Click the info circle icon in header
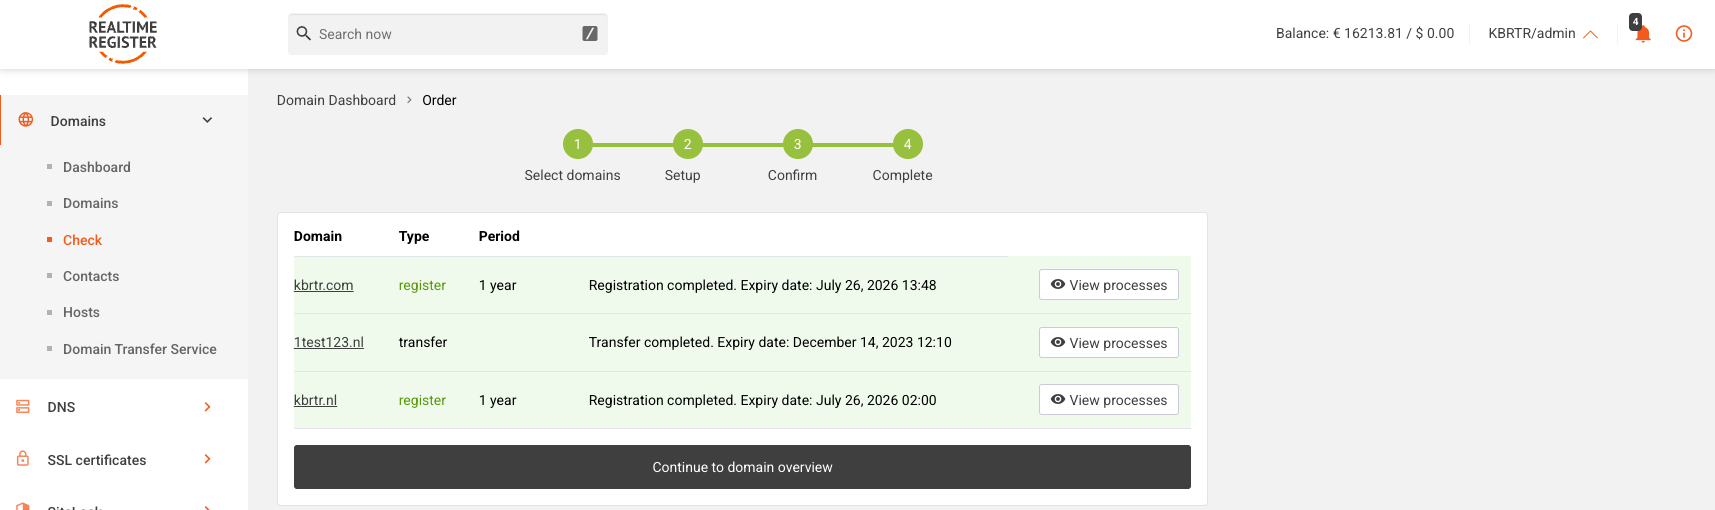 (x=1684, y=34)
